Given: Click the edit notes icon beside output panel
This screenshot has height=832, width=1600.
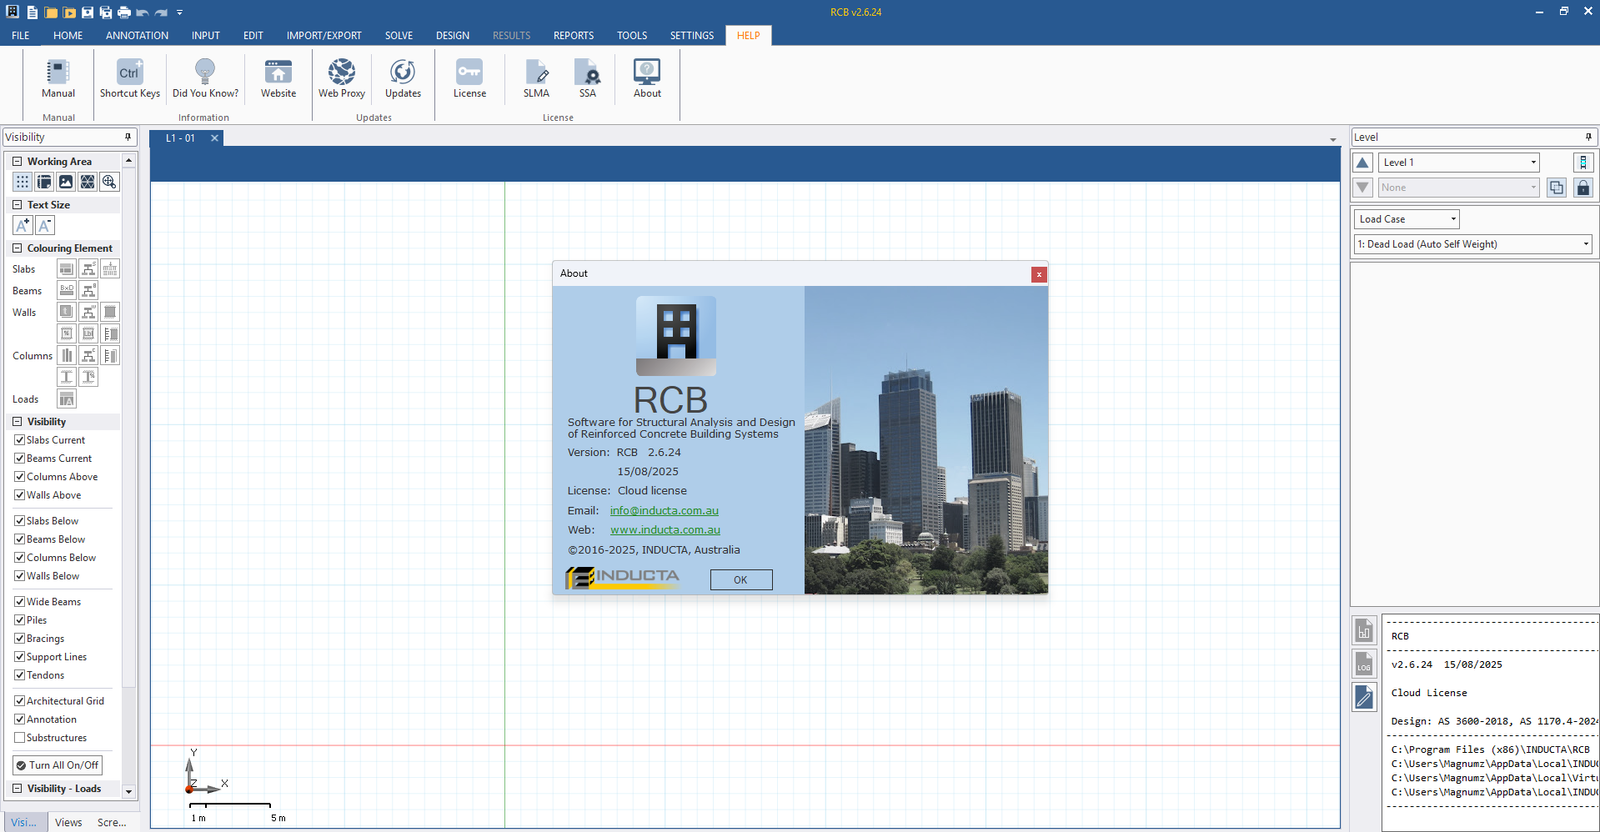Looking at the screenshot, I should (x=1364, y=697).
